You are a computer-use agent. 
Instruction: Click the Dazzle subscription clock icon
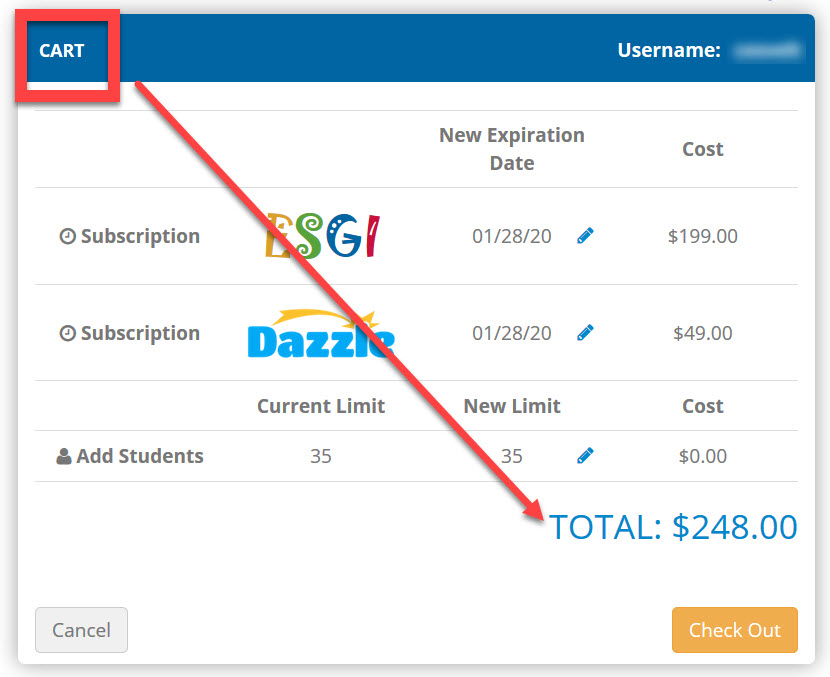67,333
